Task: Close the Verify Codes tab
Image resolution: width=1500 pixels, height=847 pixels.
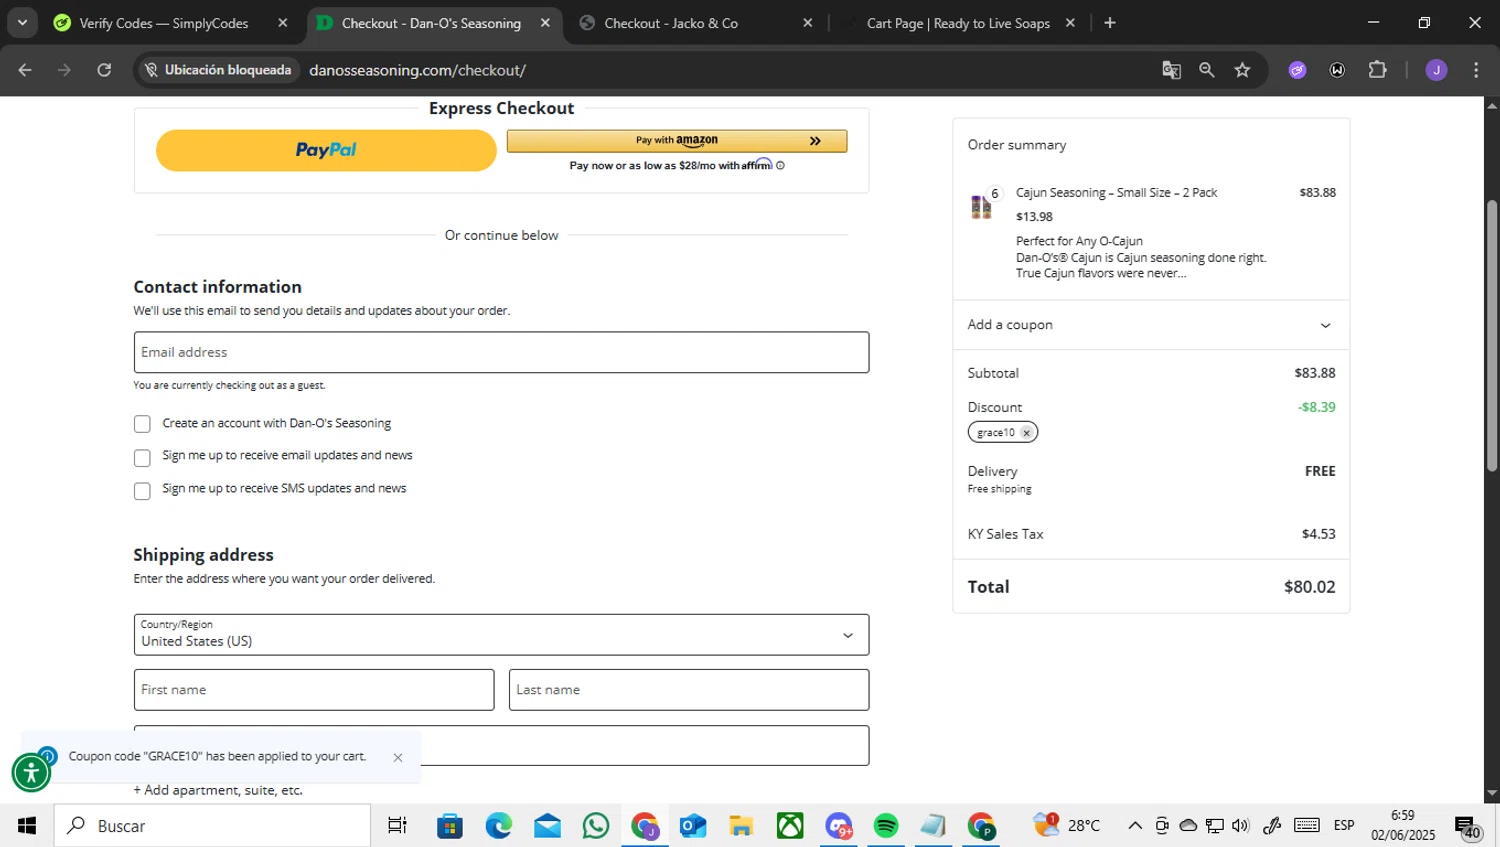Action: coord(283,23)
